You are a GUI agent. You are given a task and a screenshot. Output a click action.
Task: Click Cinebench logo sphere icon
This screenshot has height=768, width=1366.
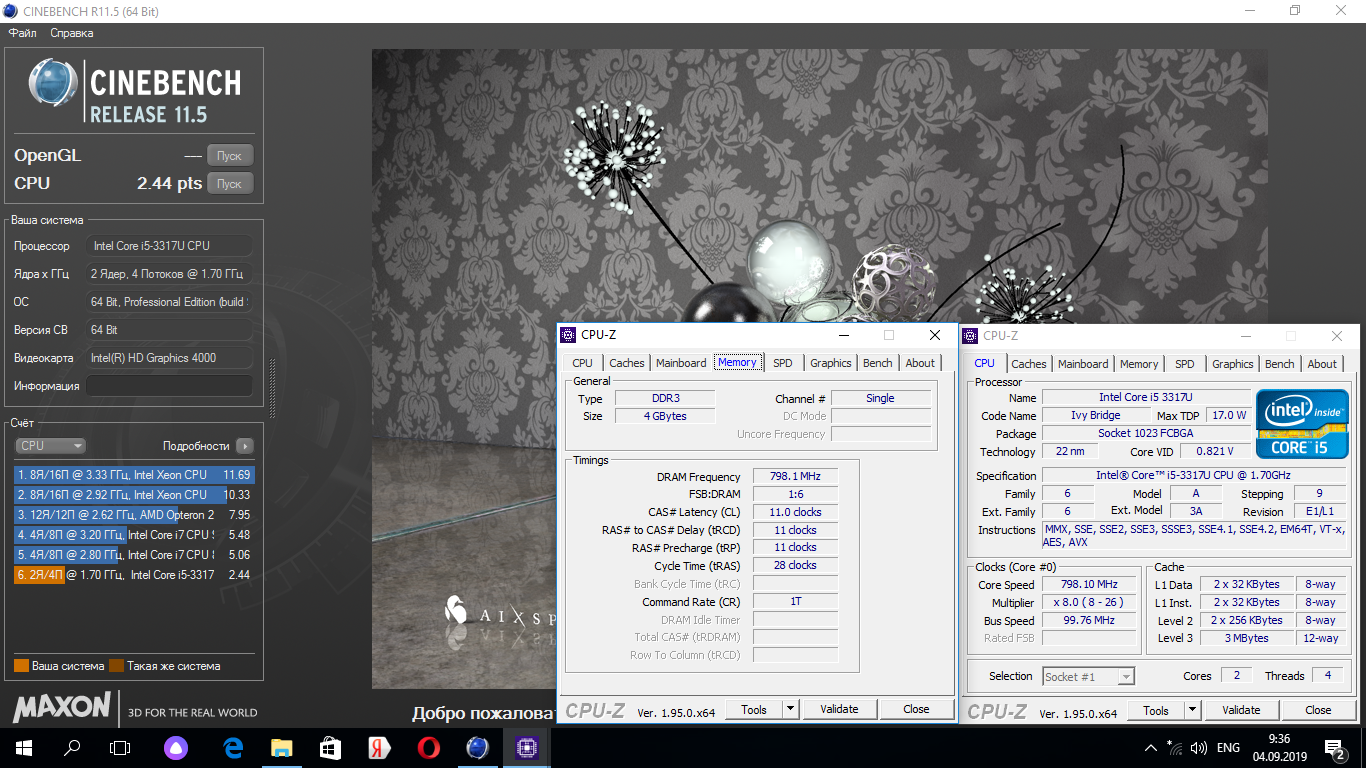[53, 83]
